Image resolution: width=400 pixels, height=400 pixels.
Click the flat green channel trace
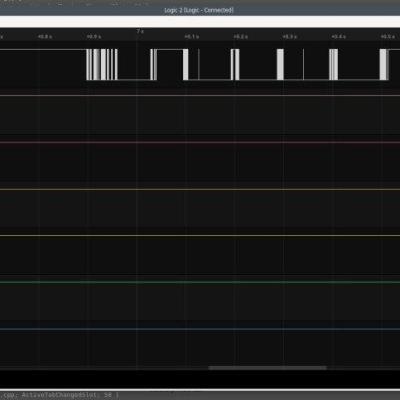click(x=200, y=282)
